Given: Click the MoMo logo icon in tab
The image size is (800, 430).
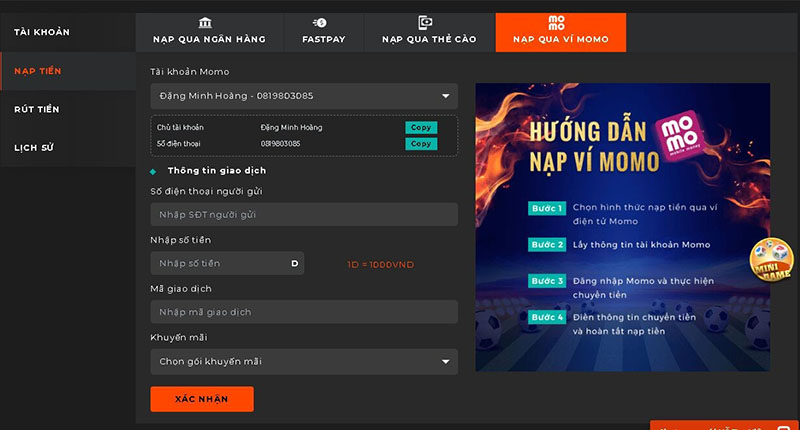Looking at the screenshot, I should click(x=557, y=22).
